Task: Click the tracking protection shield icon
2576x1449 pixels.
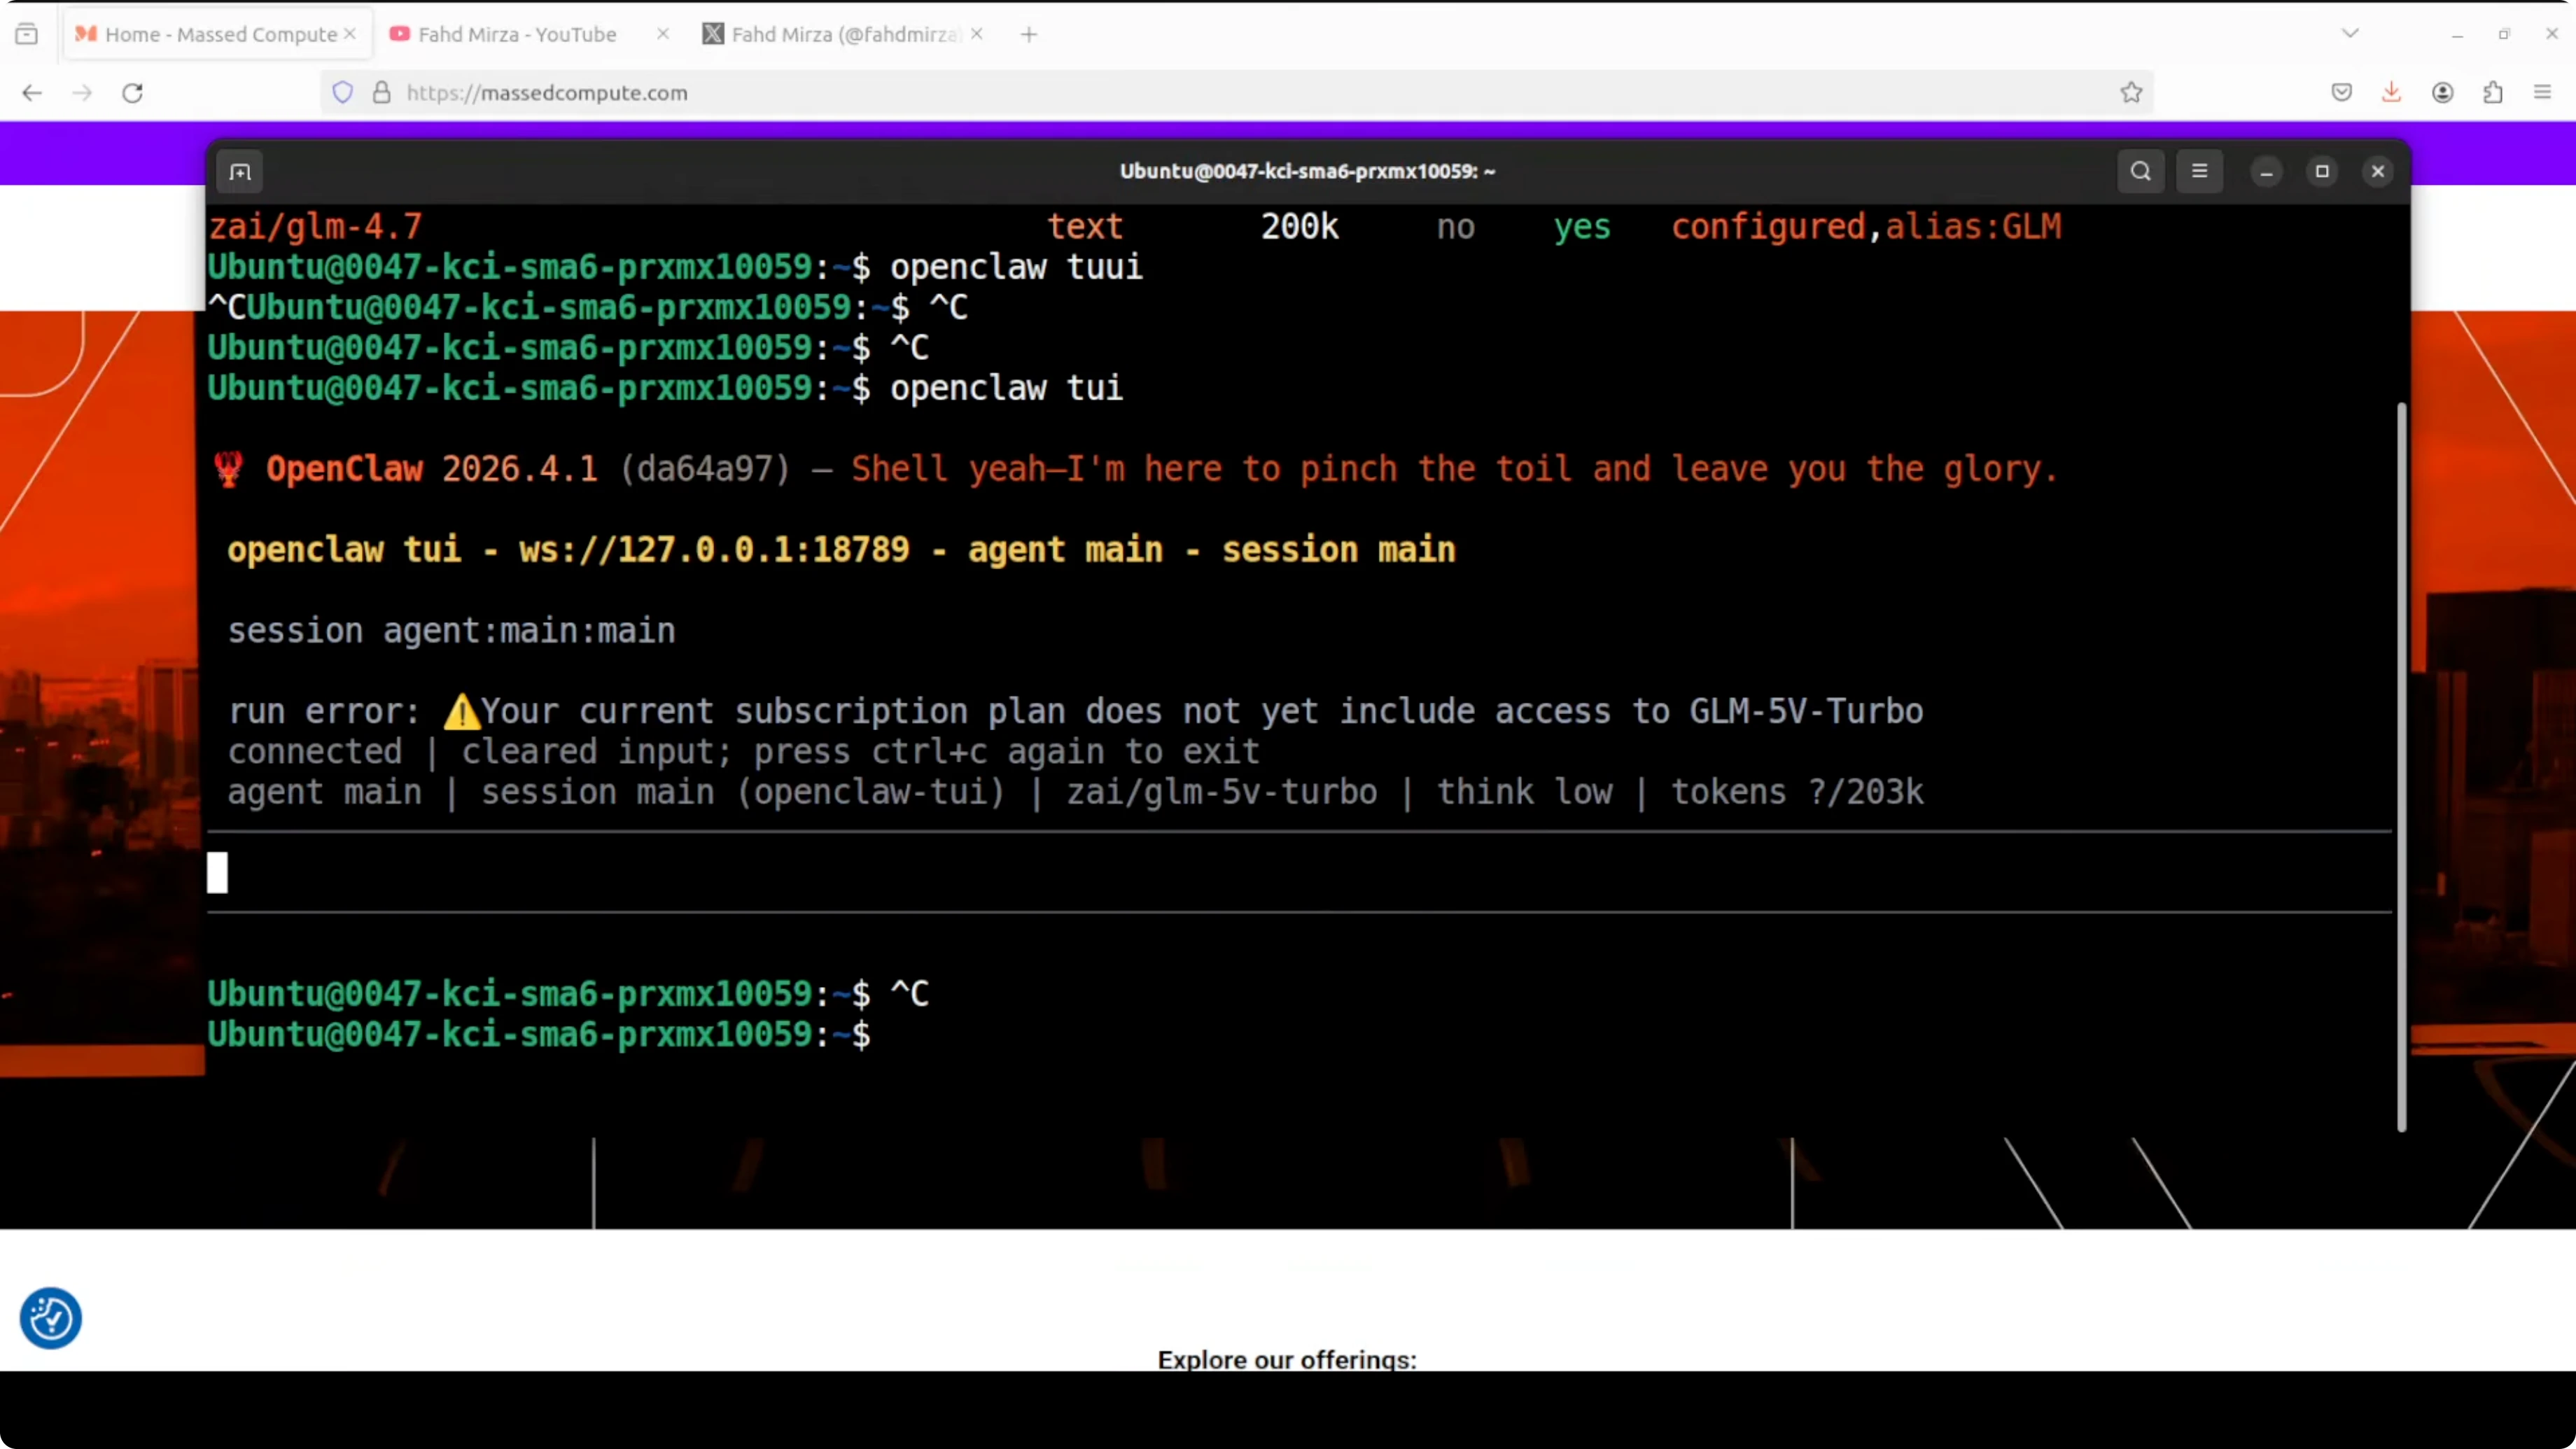Action: tap(343, 93)
